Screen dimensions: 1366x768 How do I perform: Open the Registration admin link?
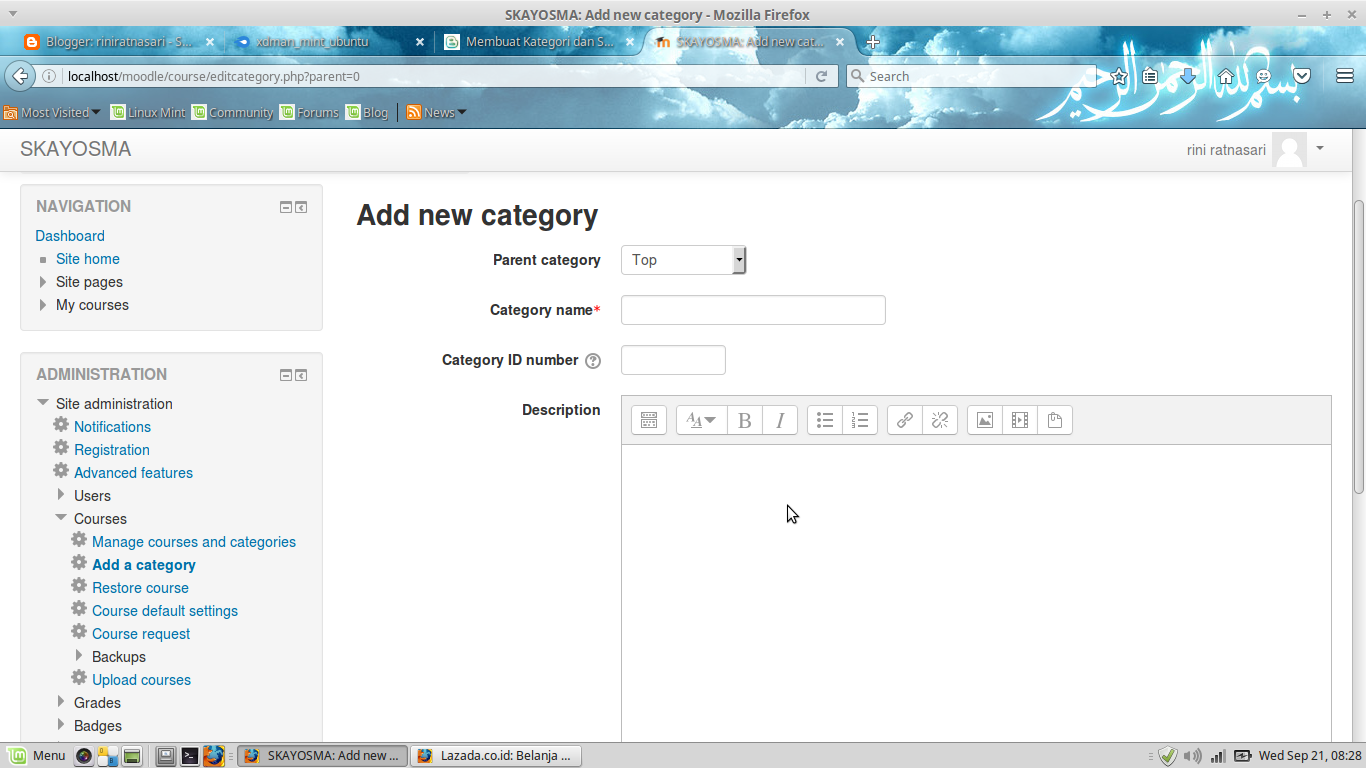tap(112, 450)
